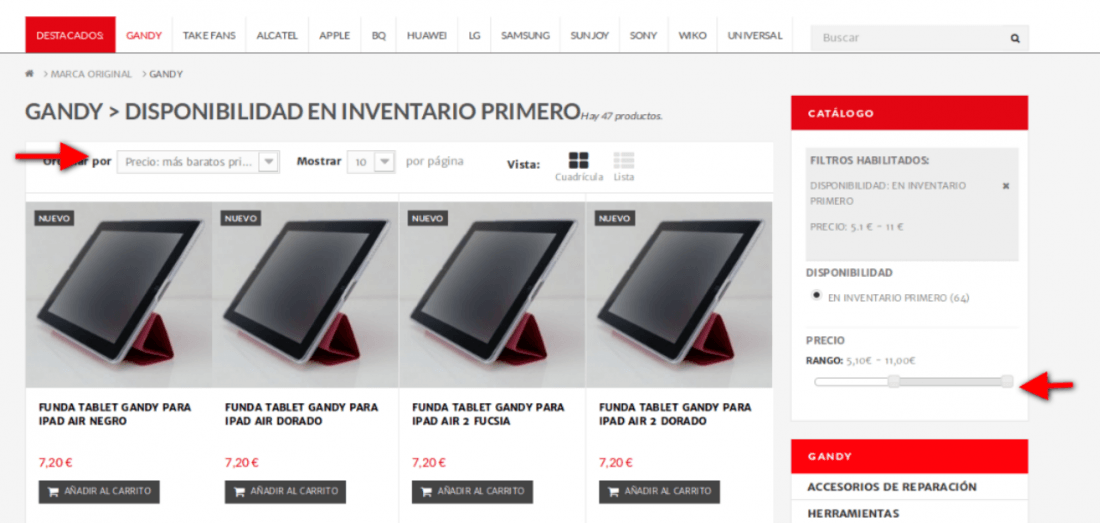
Task: Remove the enabled Disponibilidad filter with the x
Action: pos(1005,186)
